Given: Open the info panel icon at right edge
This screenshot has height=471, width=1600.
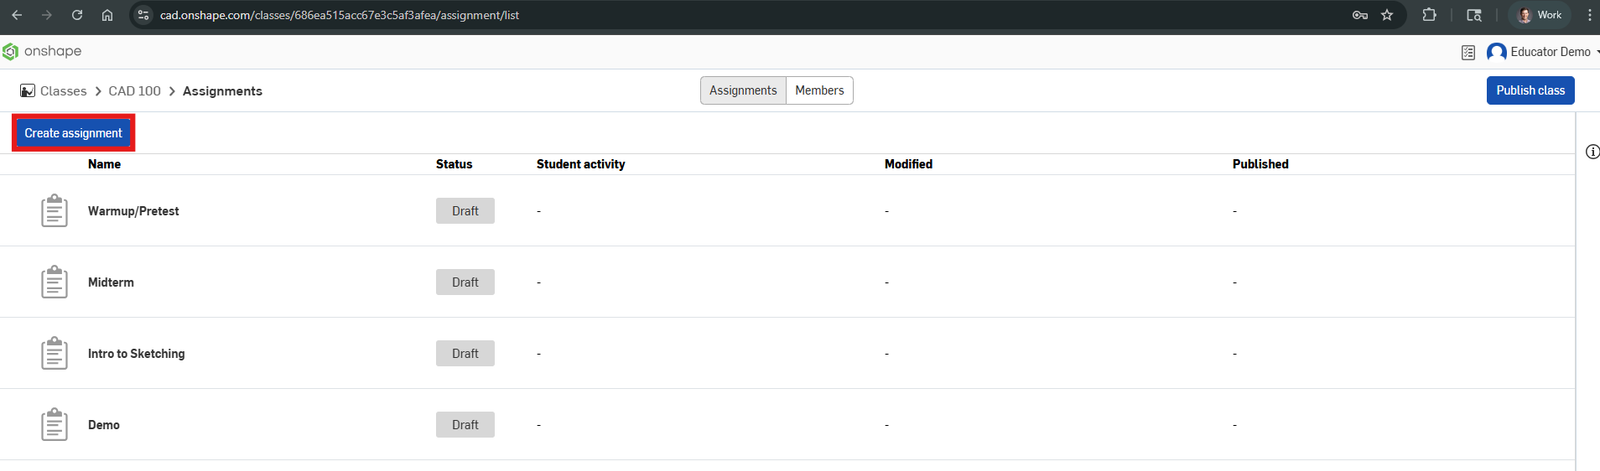Looking at the screenshot, I should point(1592,152).
